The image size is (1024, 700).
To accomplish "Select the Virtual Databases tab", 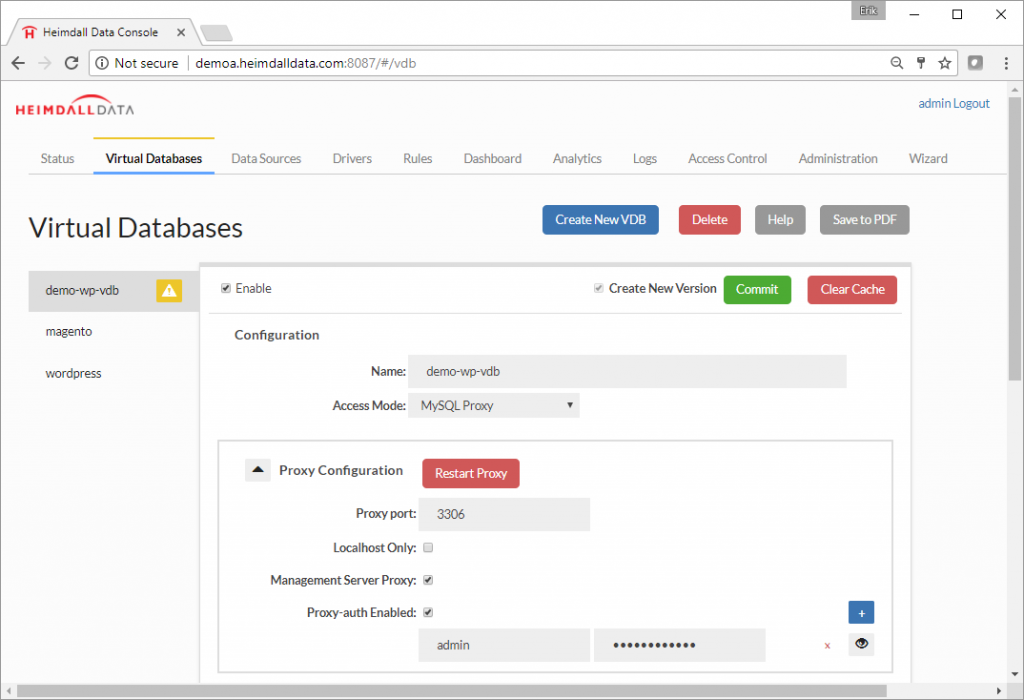I will pos(154,159).
